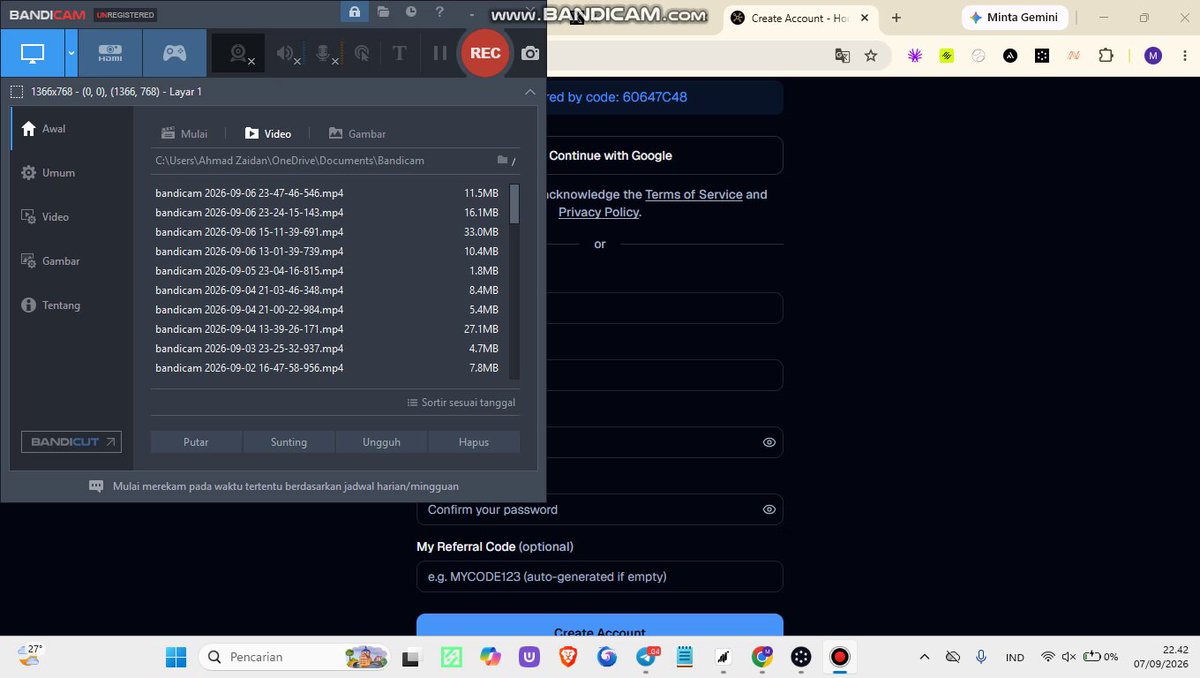This screenshot has height=678, width=1200.
Task: Show password in Confirm your password field
Action: [x=769, y=509]
